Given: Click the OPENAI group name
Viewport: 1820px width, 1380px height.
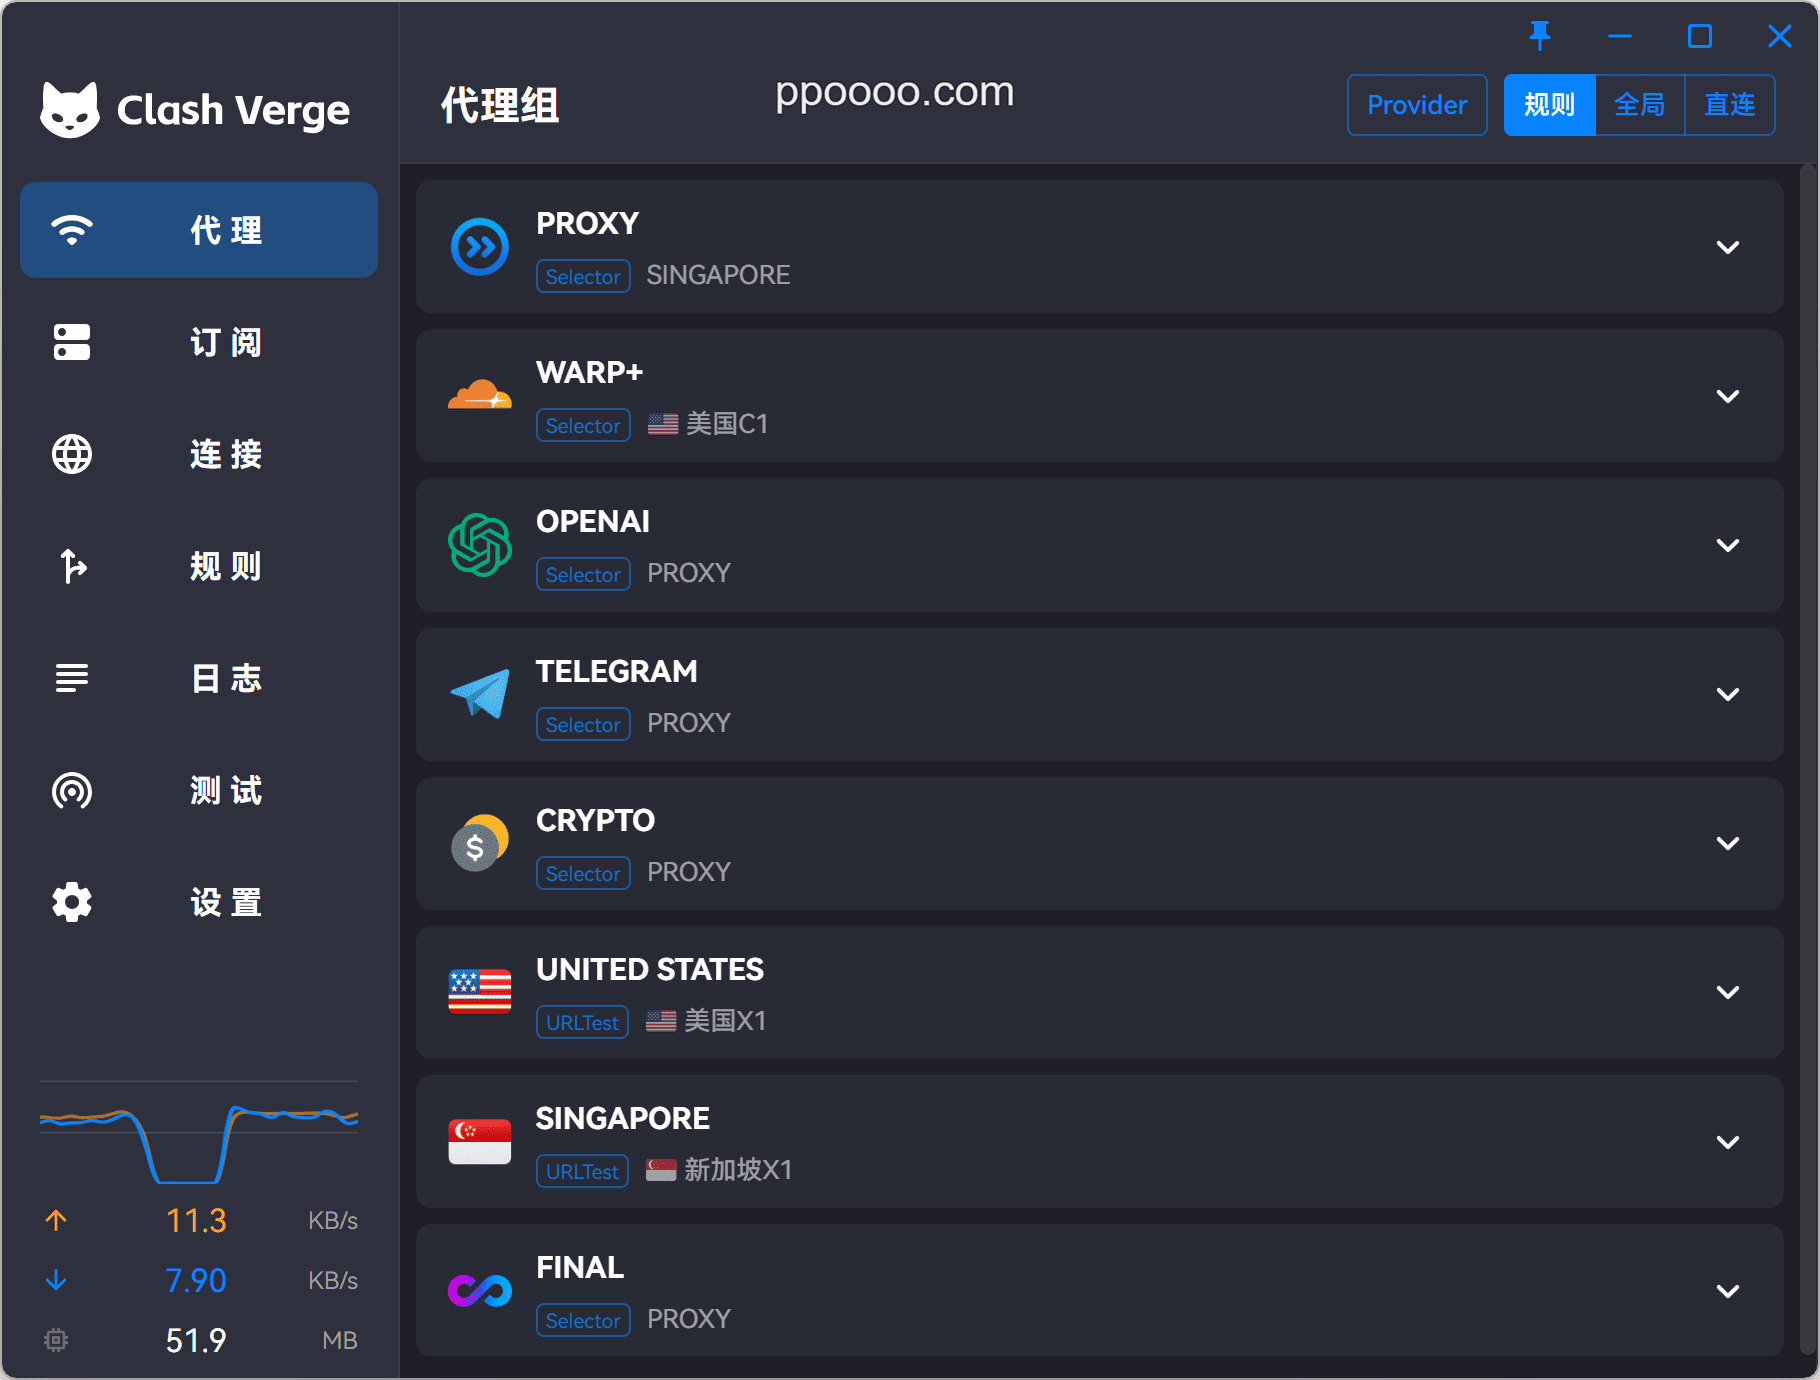Looking at the screenshot, I should (x=593, y=521).
